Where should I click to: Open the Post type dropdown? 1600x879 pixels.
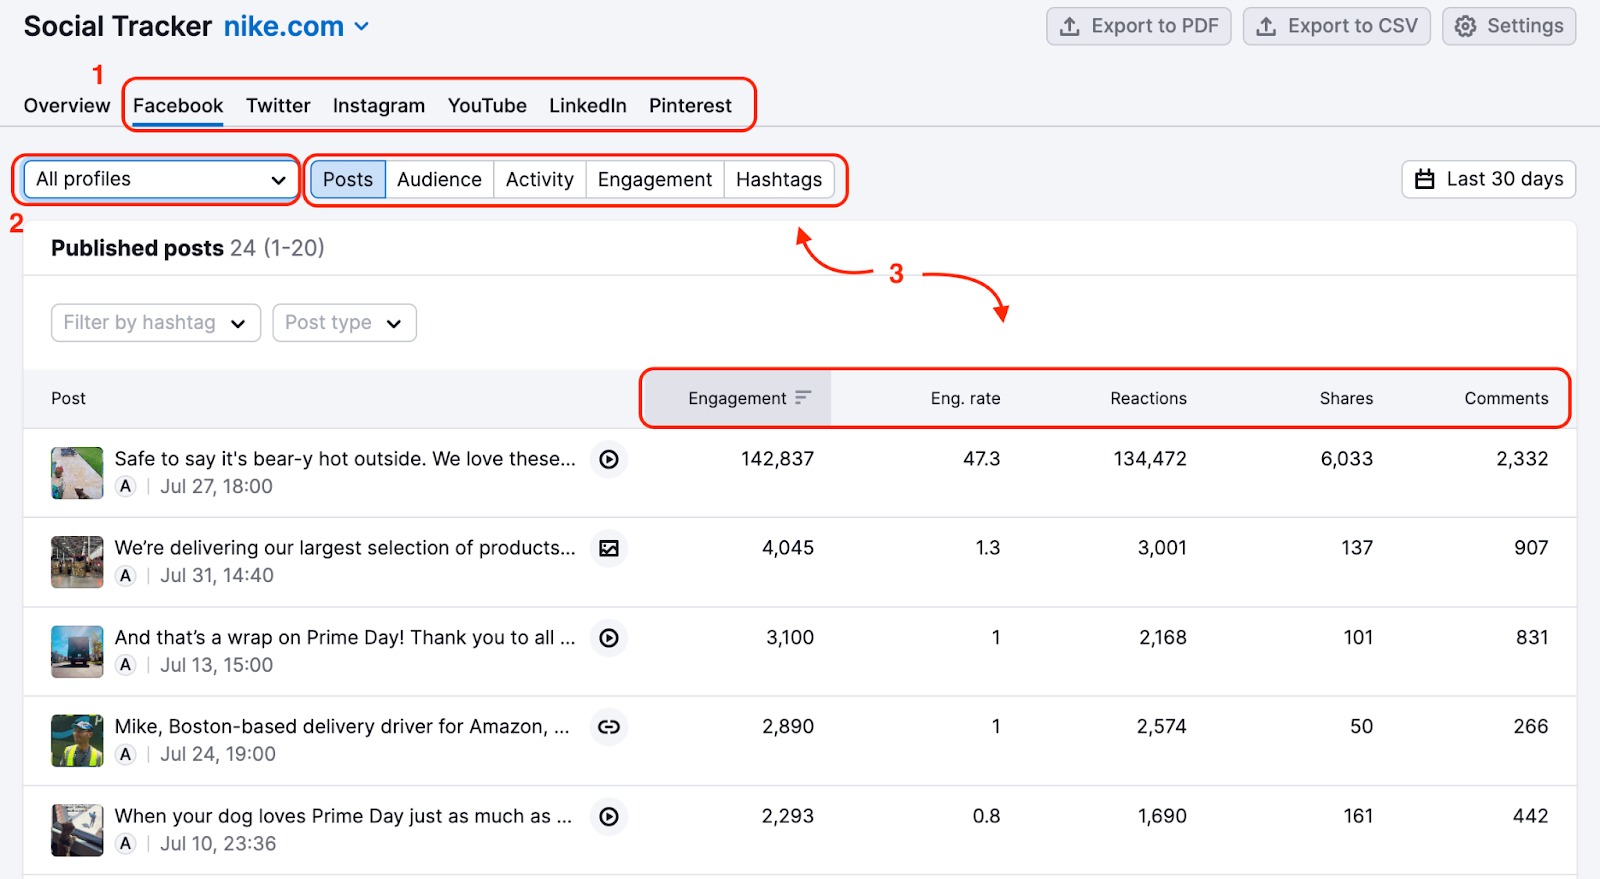344,323
